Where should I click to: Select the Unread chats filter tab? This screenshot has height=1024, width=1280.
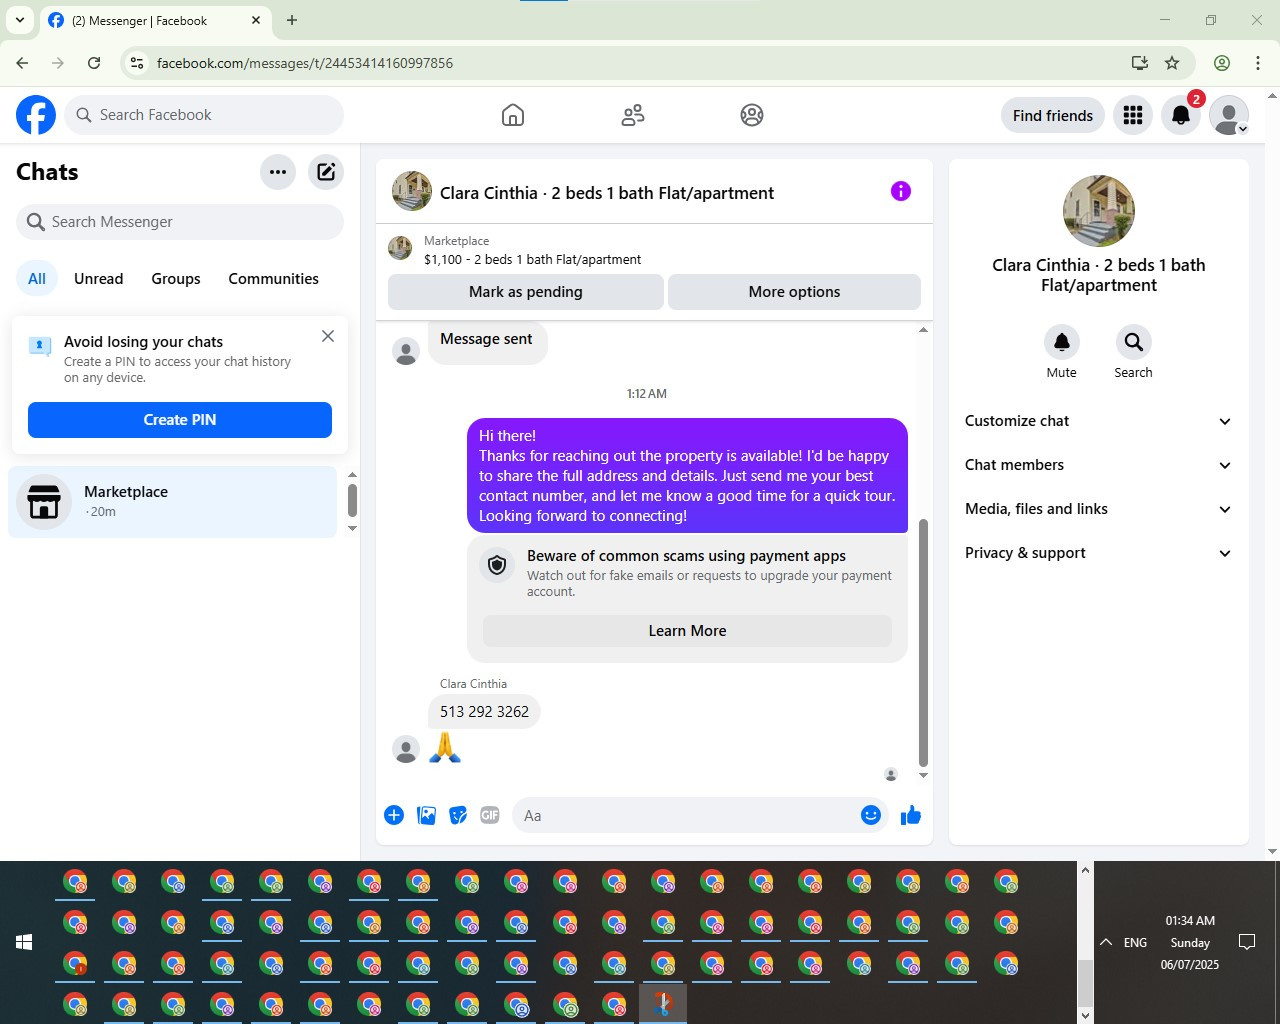click(99, 279)
